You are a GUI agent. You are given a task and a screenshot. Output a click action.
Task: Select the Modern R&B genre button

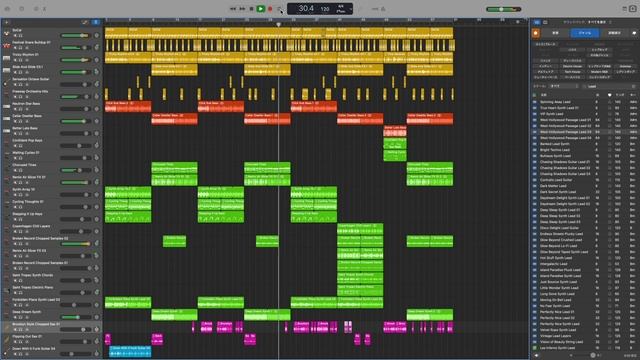599,71
